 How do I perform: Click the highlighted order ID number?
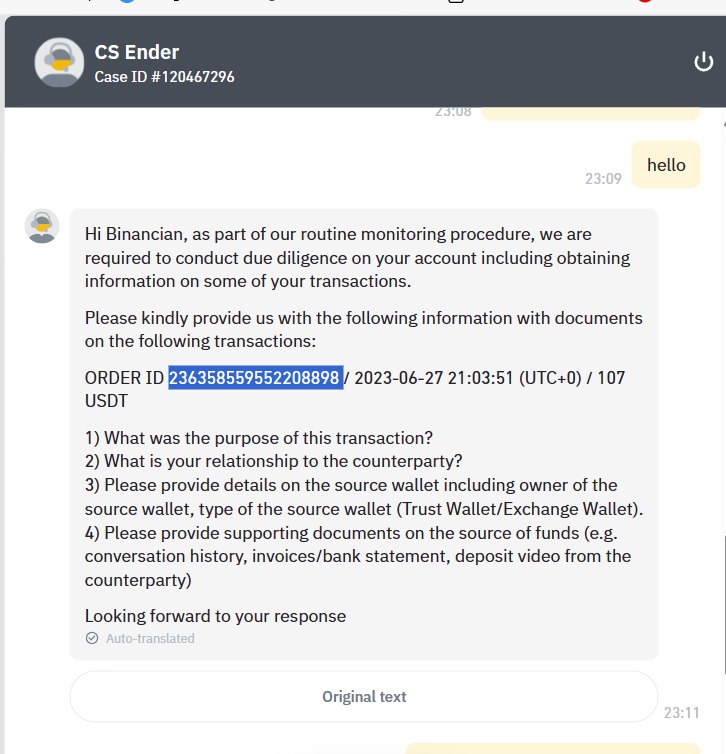(255, 377)
